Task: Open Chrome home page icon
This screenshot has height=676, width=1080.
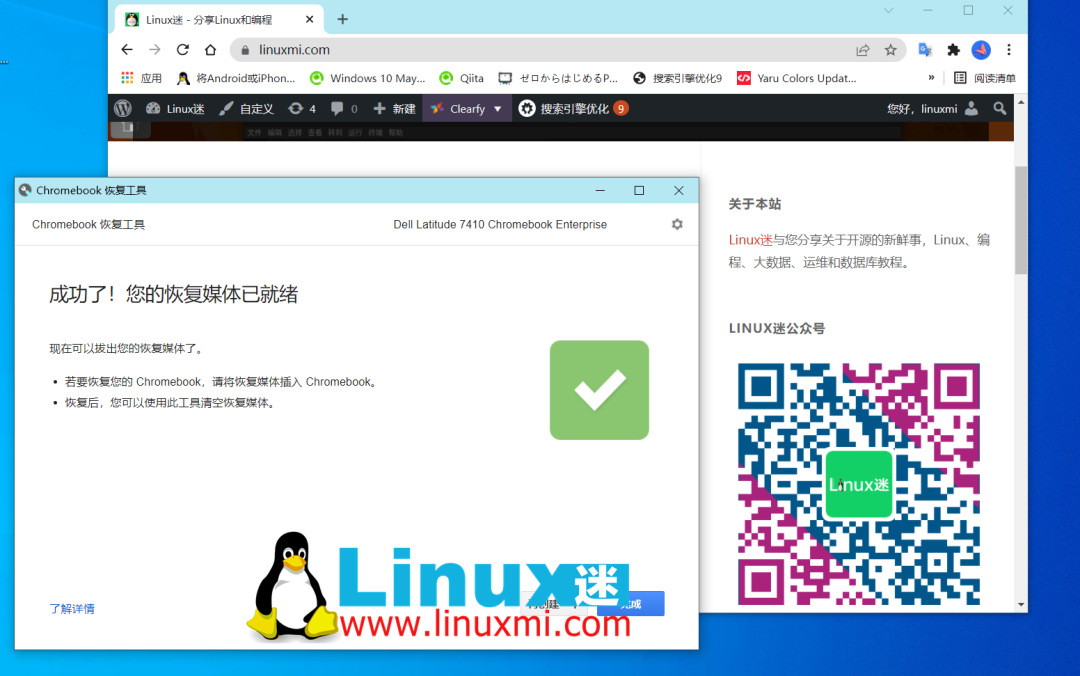Action: (x=211, y=50)
